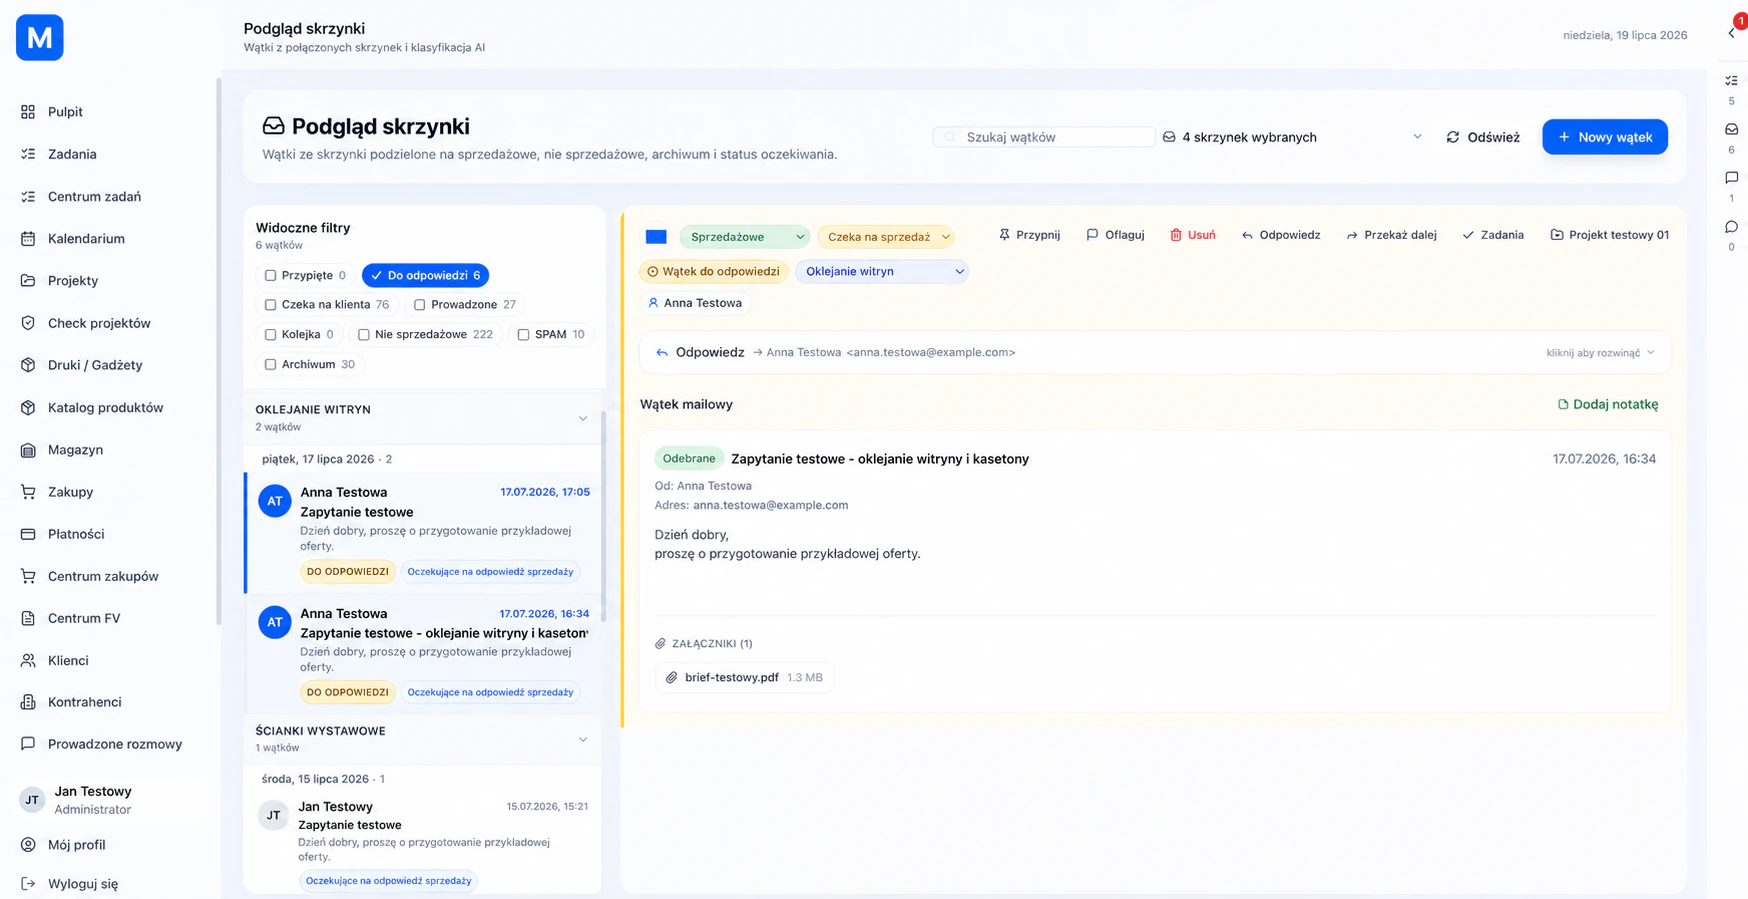Open Anna Testowa thread from 16:34

point(424,653)
